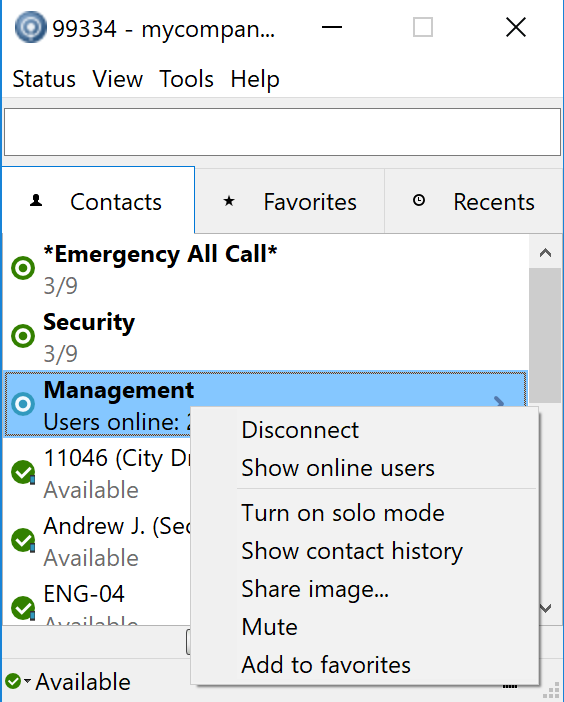564x702 pixels.
Task: Click the Emergency All Call channel status icon
Action: tap(23, 268)
